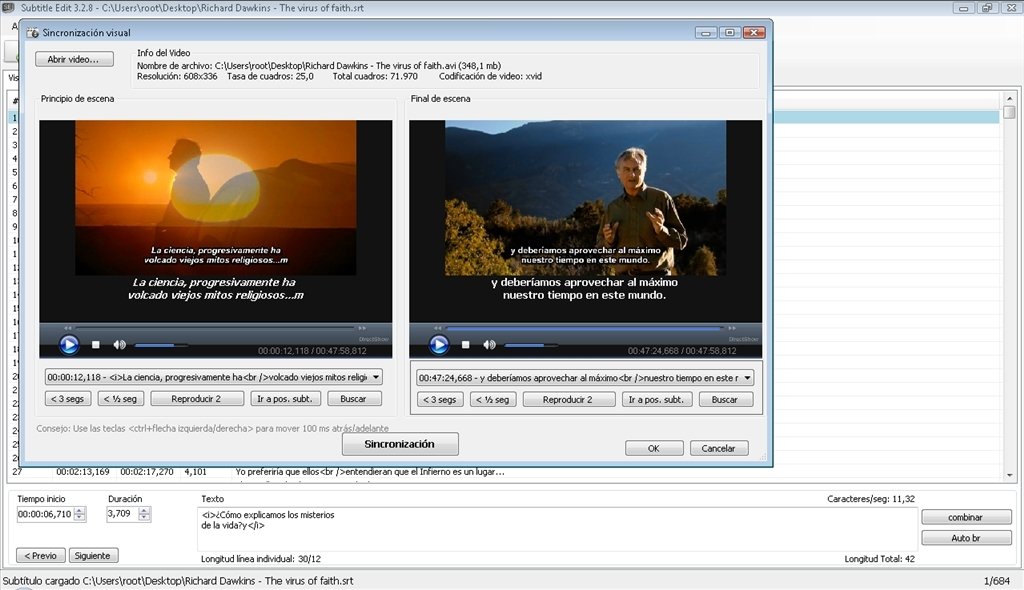Click Buscar under Final de escena
The height and width of the screenshot is (590, 1024).
[725, 399]
